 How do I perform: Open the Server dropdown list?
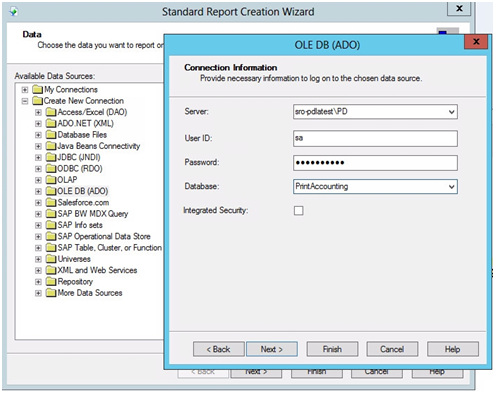point(451,112)
